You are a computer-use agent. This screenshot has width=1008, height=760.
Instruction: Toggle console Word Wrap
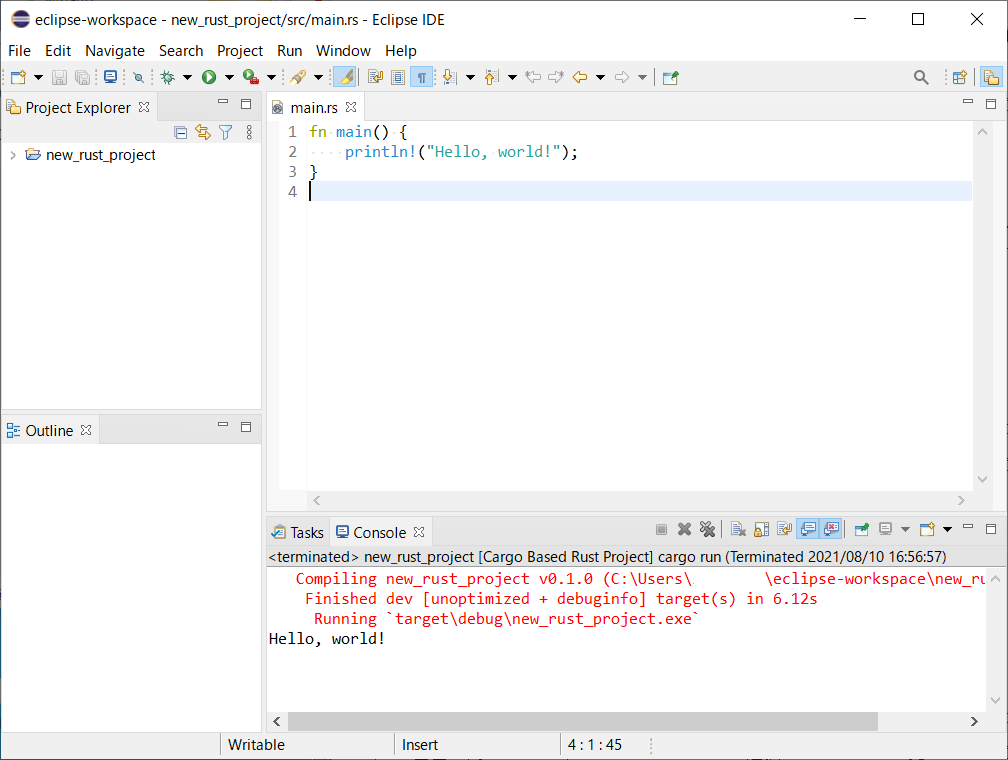[784, 529]
